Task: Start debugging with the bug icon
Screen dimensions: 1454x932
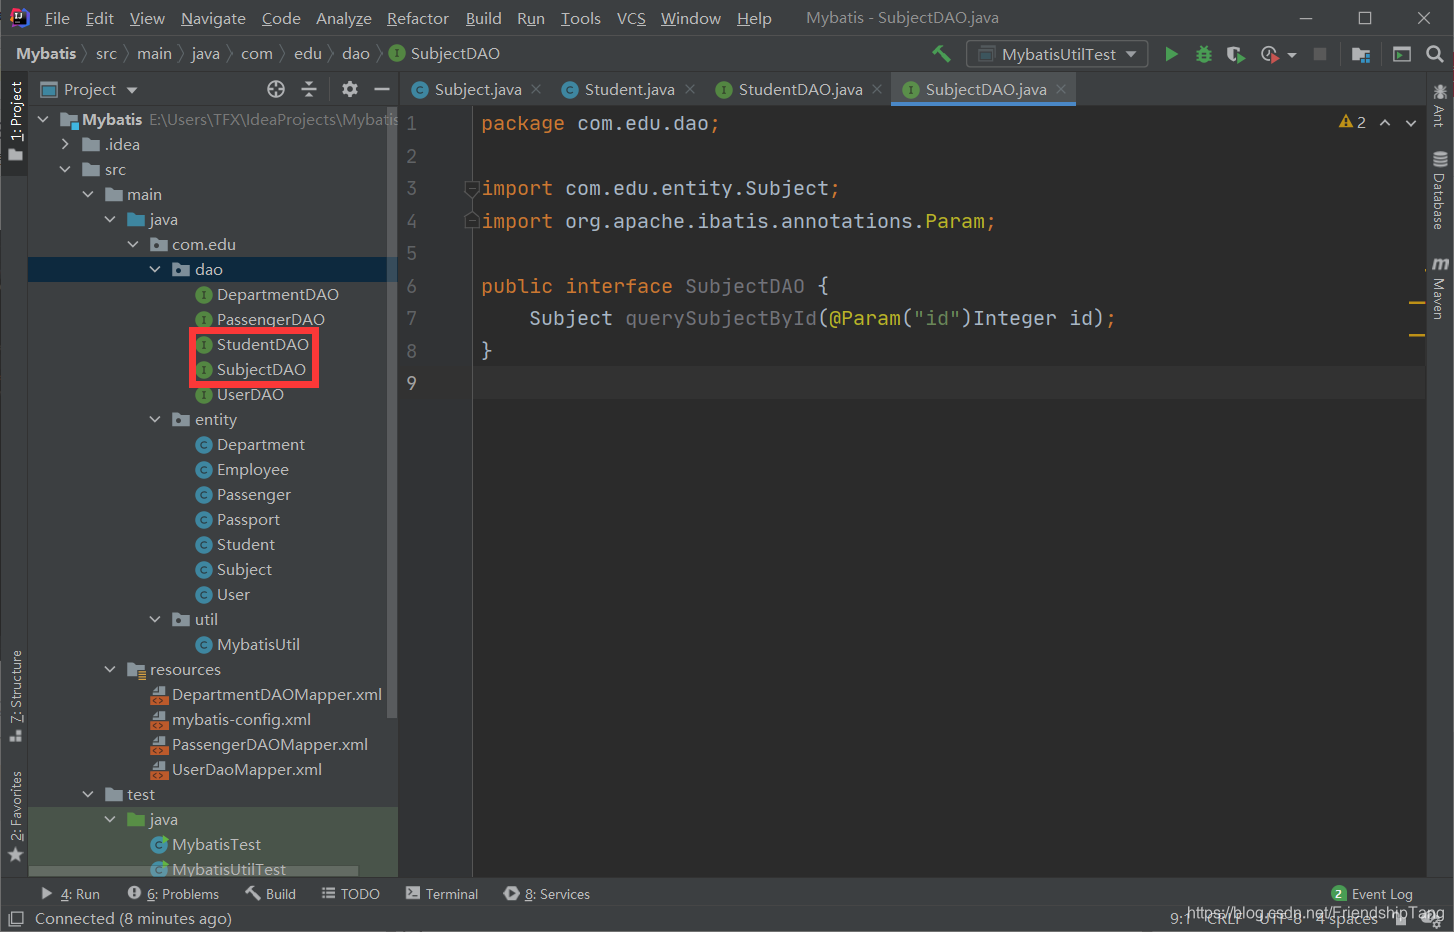Action: [x=1204, y=54]
